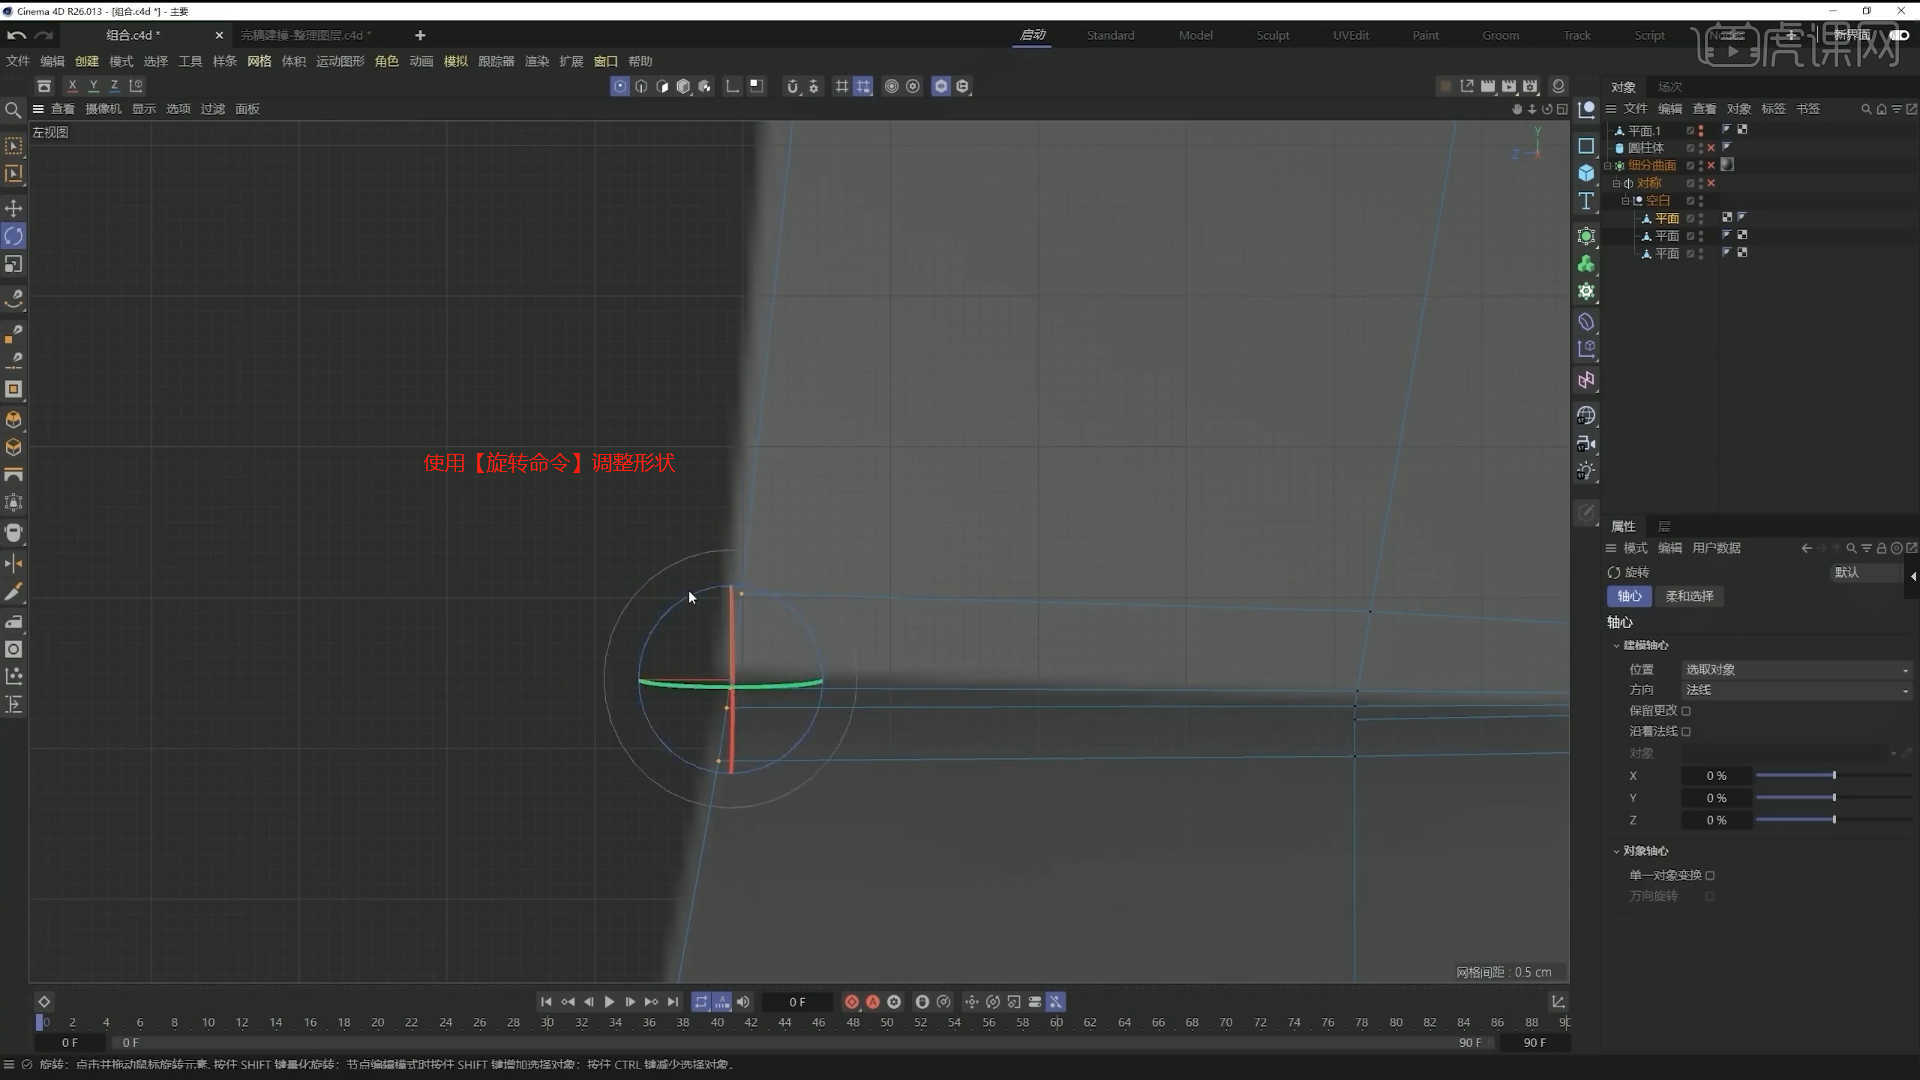Click the Rectangle spline icon

point(1586,146)
